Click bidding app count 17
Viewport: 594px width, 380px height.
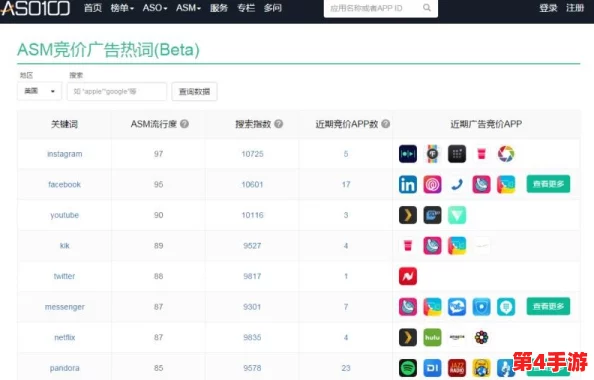pos(346,185)
